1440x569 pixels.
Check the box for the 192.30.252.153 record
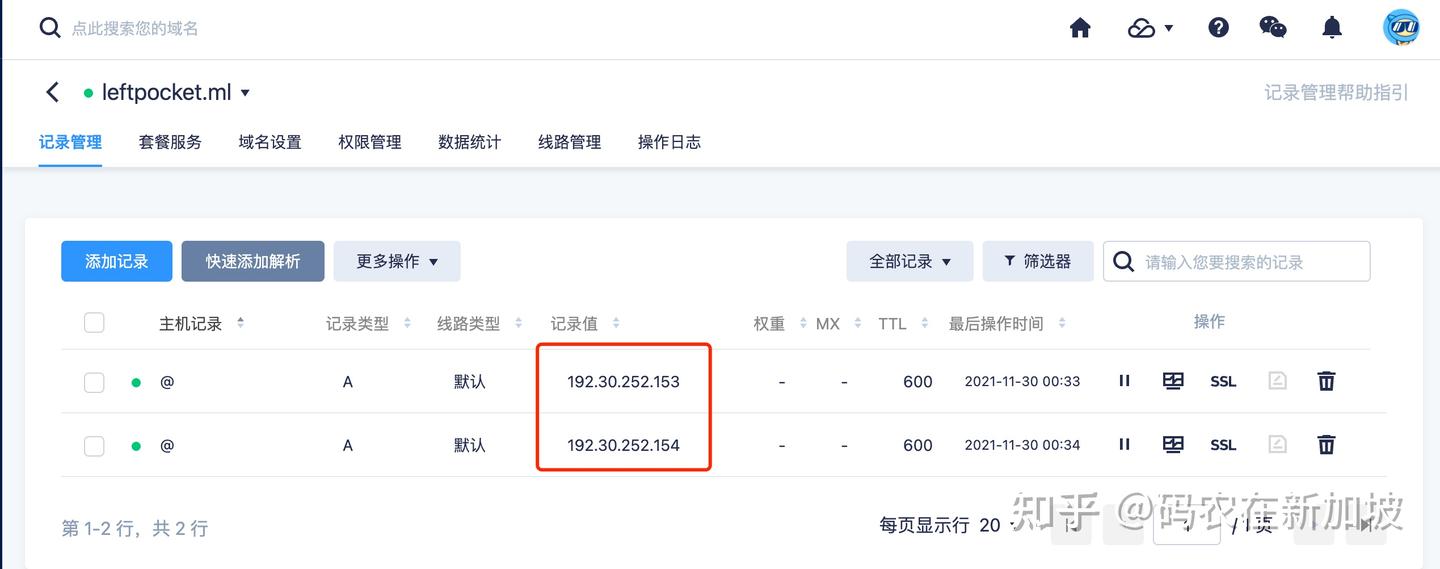click(94, 382)
